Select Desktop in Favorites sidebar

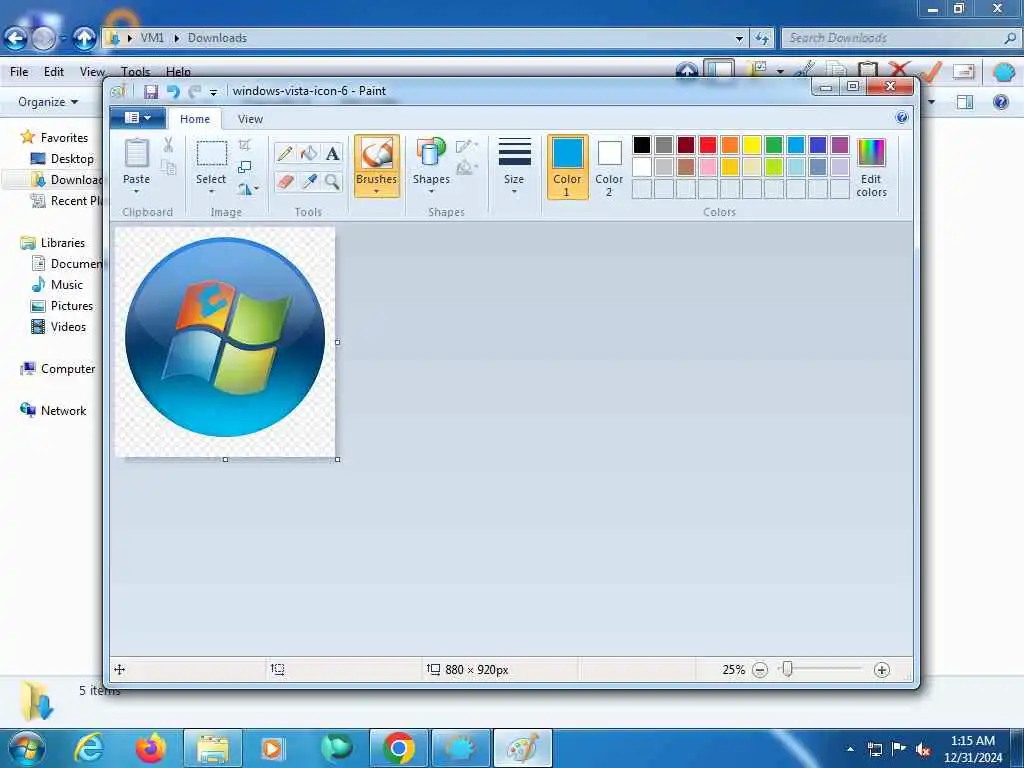(x=63, y=159)
